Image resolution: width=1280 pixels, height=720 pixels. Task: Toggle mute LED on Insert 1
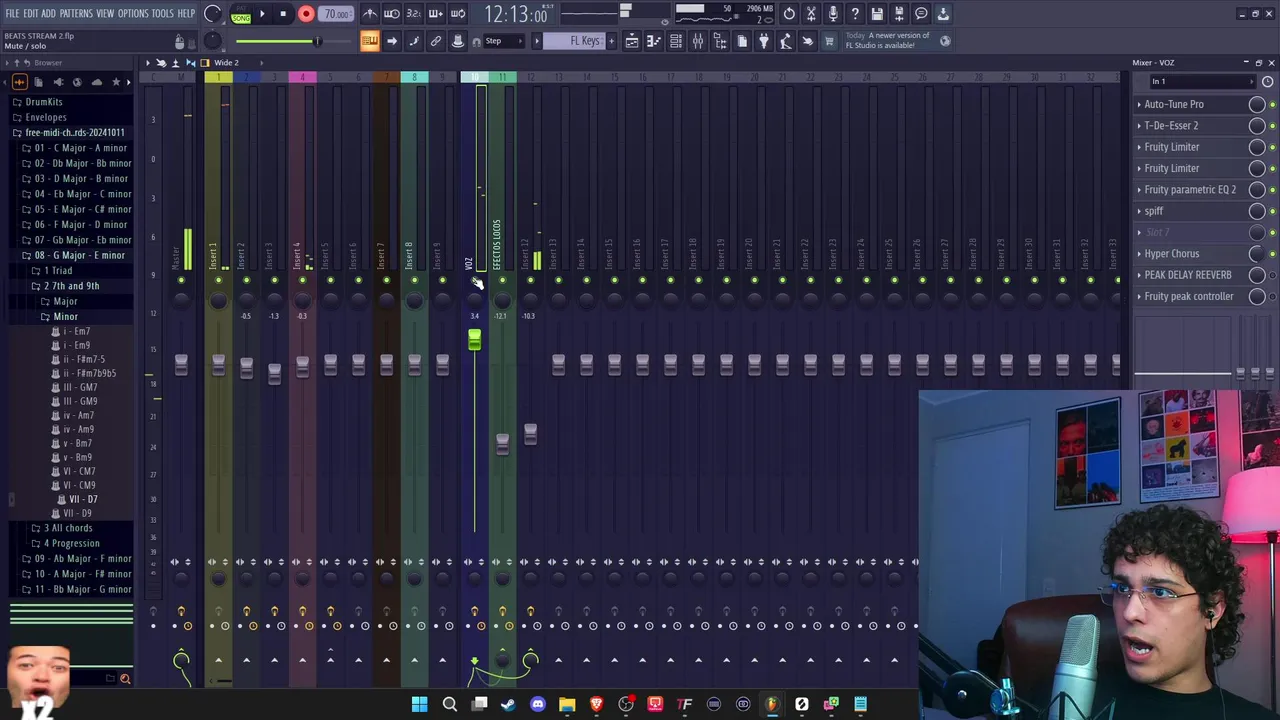pos(218,280)
